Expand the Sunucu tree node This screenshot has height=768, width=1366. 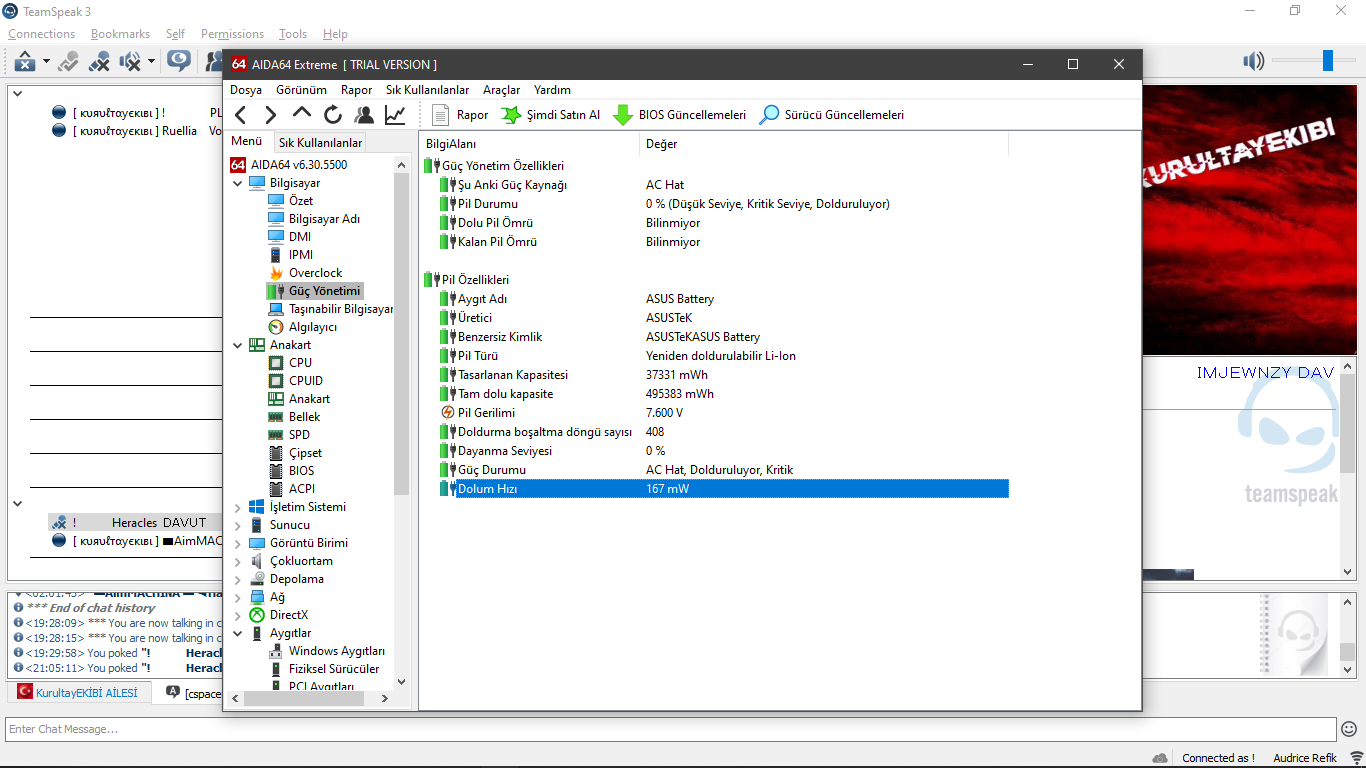(237, 525)
